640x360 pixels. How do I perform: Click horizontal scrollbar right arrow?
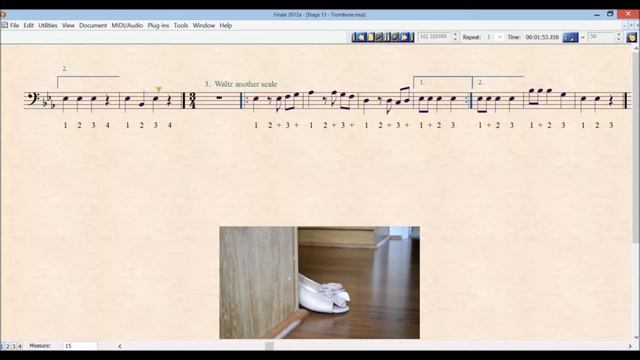point(630,346)
